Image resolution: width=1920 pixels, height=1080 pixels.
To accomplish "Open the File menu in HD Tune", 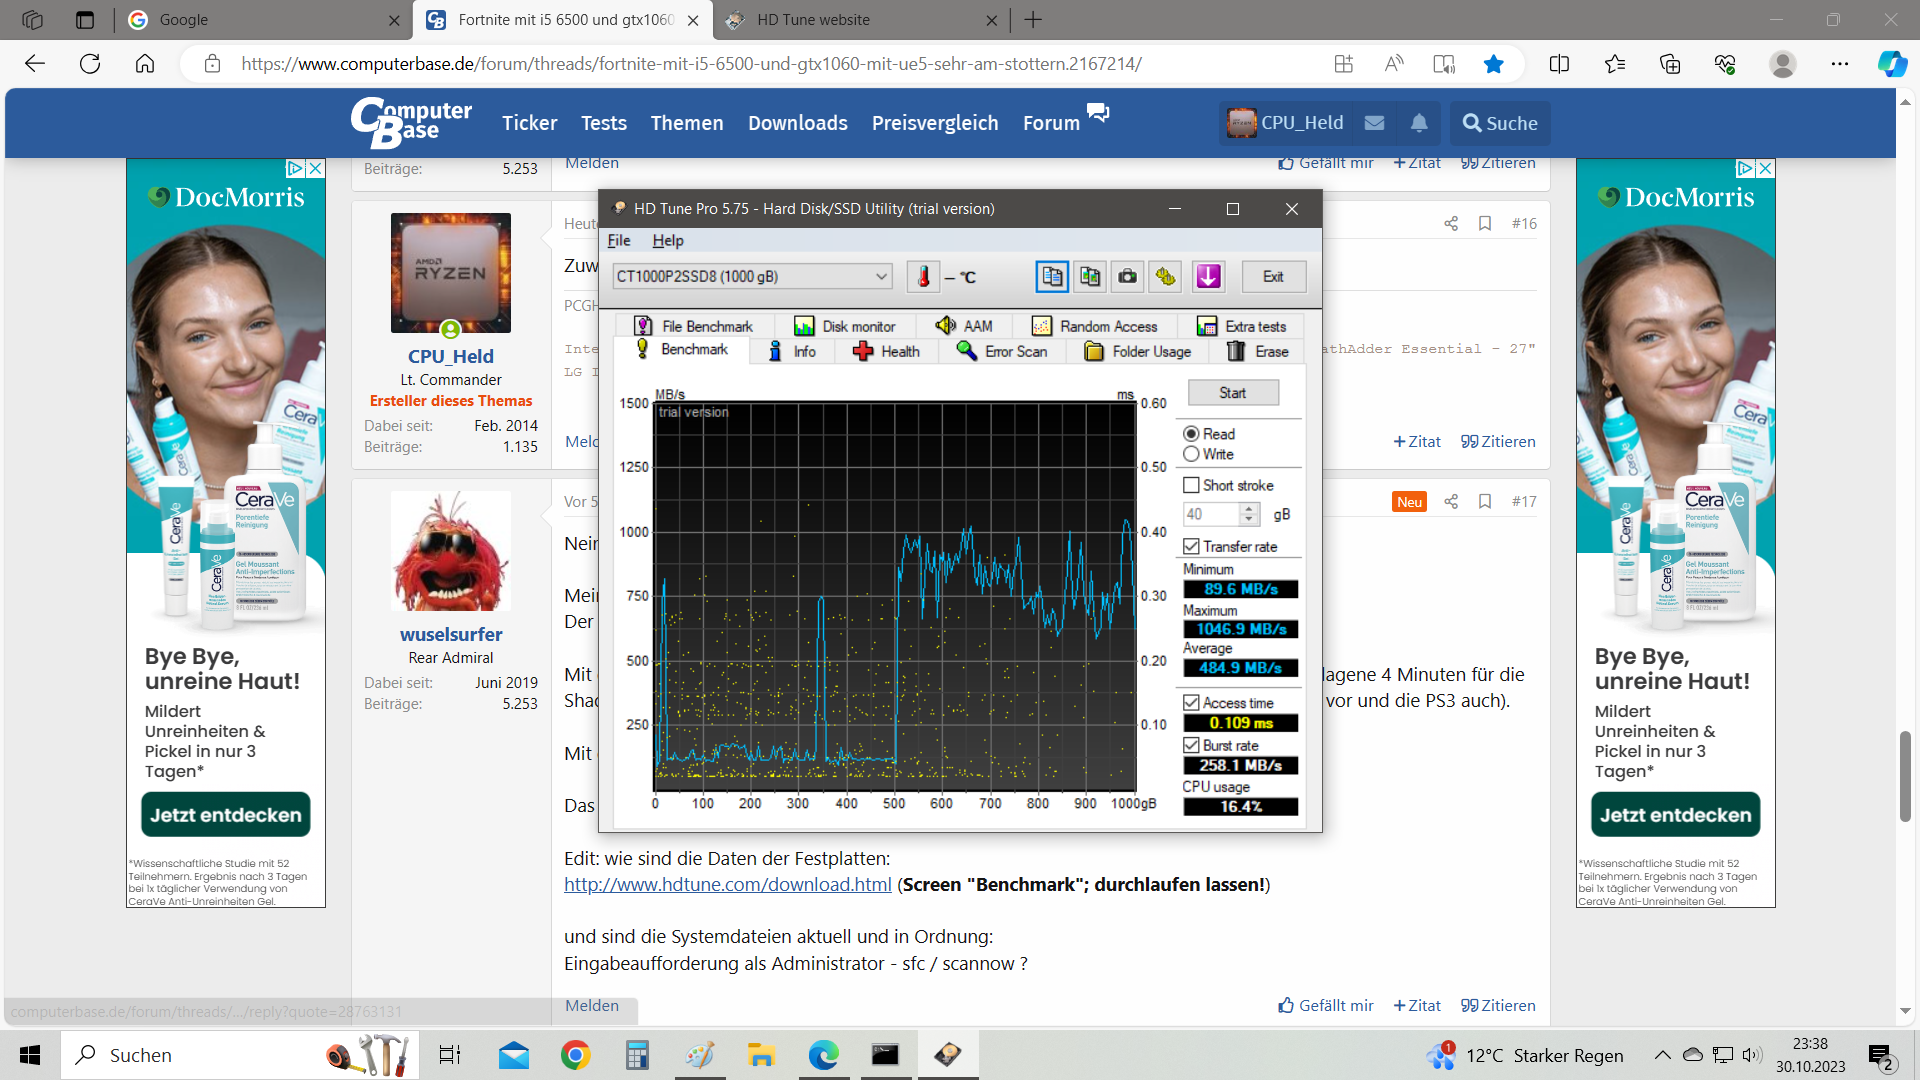I will click(618, 240).
